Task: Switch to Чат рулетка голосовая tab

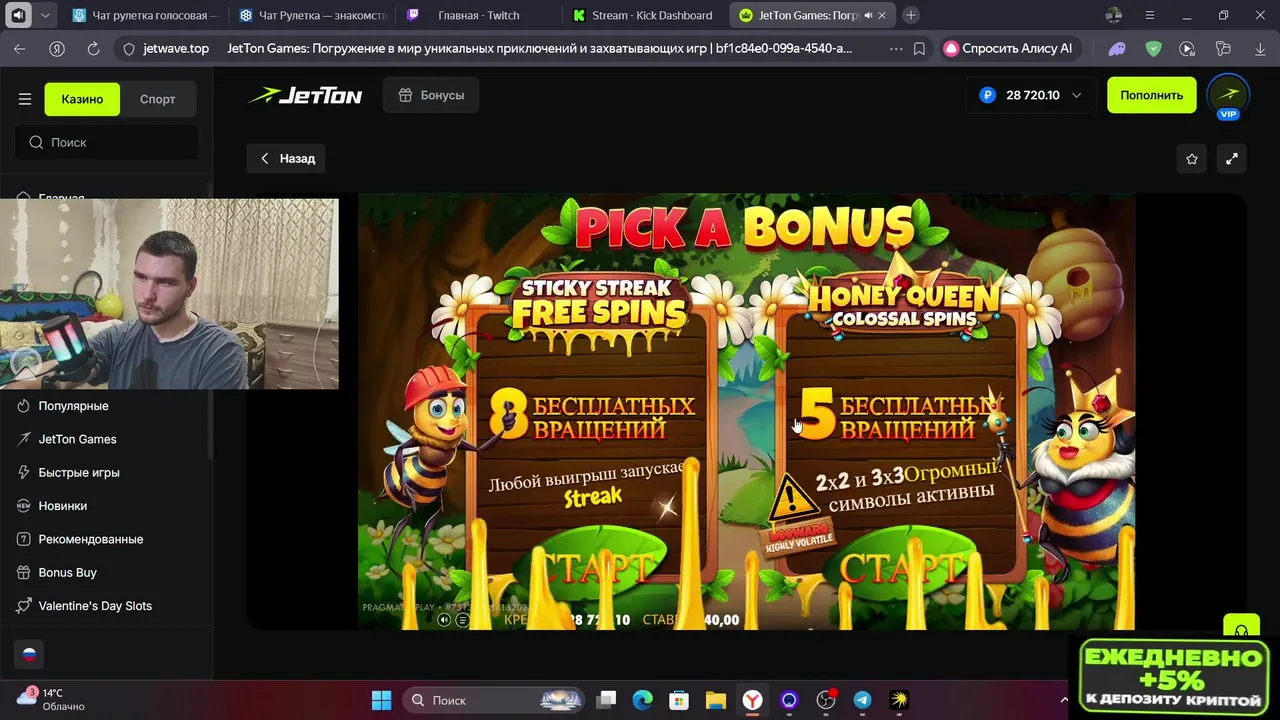Action: point(146,15)
